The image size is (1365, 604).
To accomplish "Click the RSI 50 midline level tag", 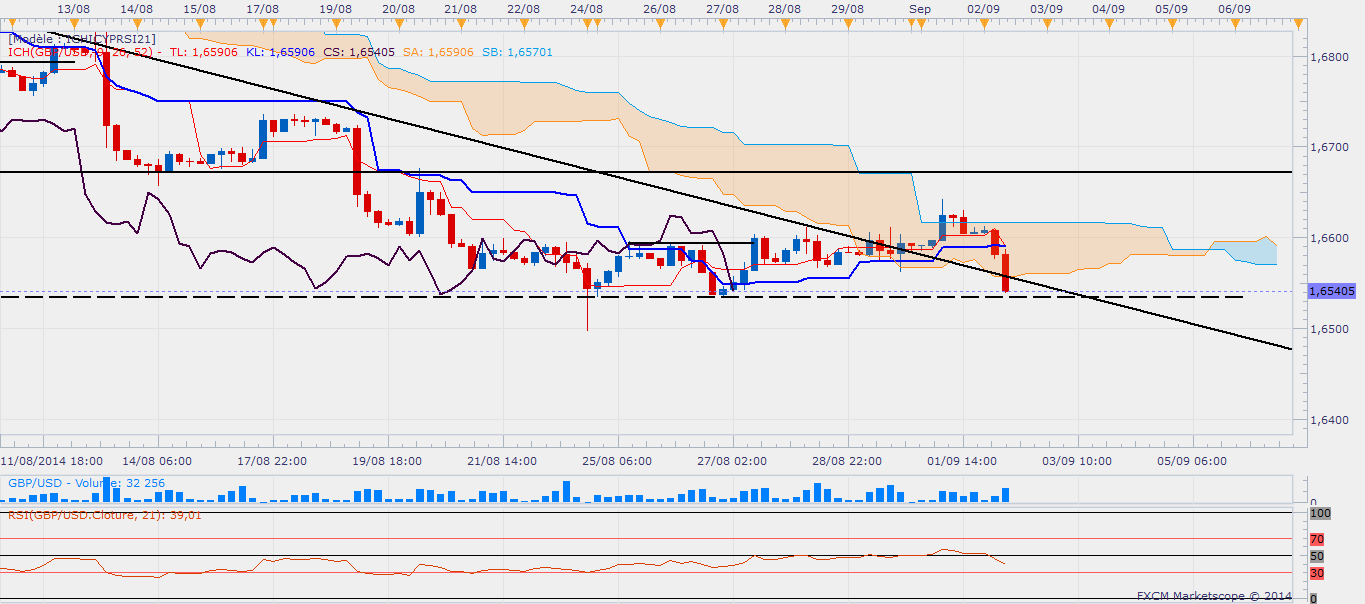I will tap(1316, 556).
